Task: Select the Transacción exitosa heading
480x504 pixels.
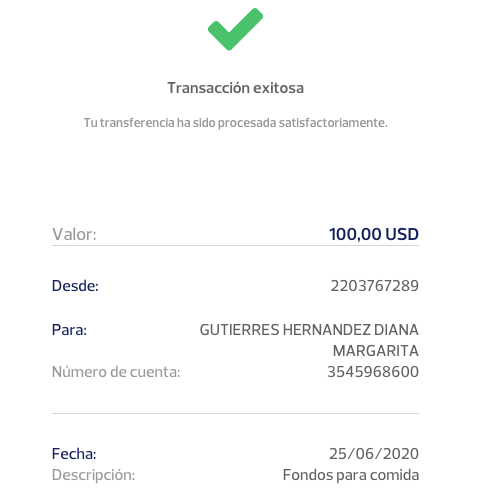Action: point(235,88)
